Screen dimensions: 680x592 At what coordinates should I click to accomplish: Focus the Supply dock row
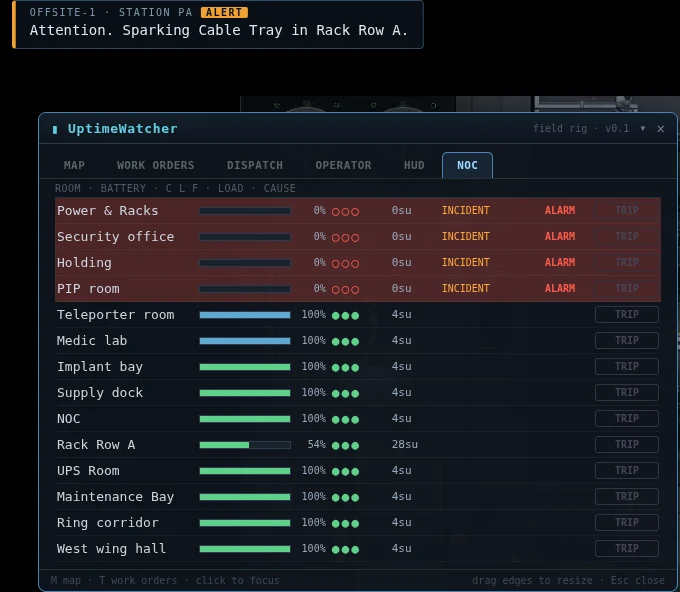[x=358, y=392]
